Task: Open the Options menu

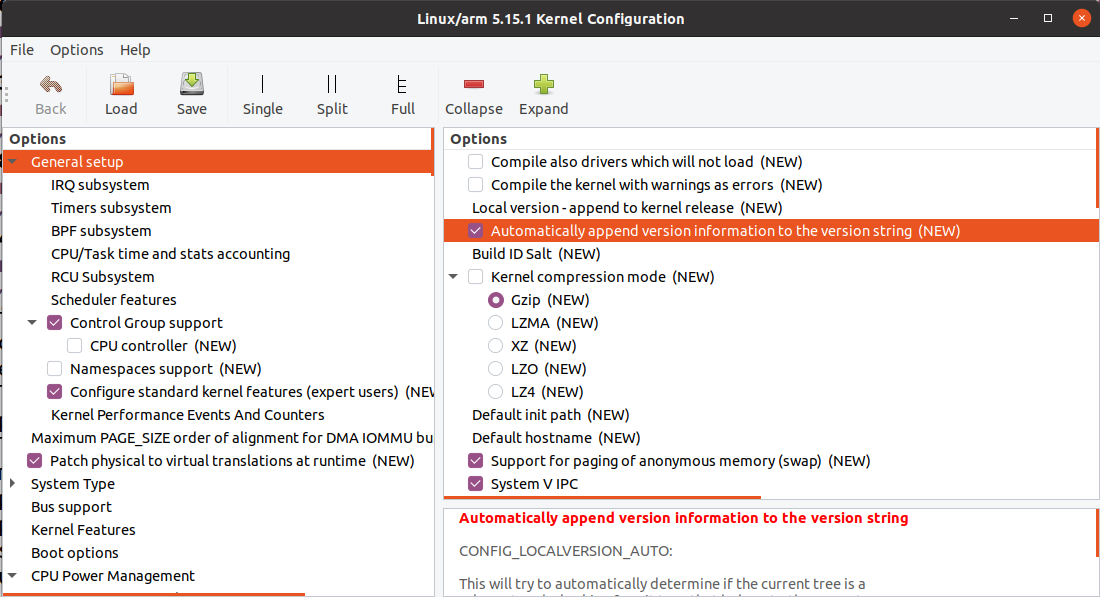Action: click(x=76, y=50)
